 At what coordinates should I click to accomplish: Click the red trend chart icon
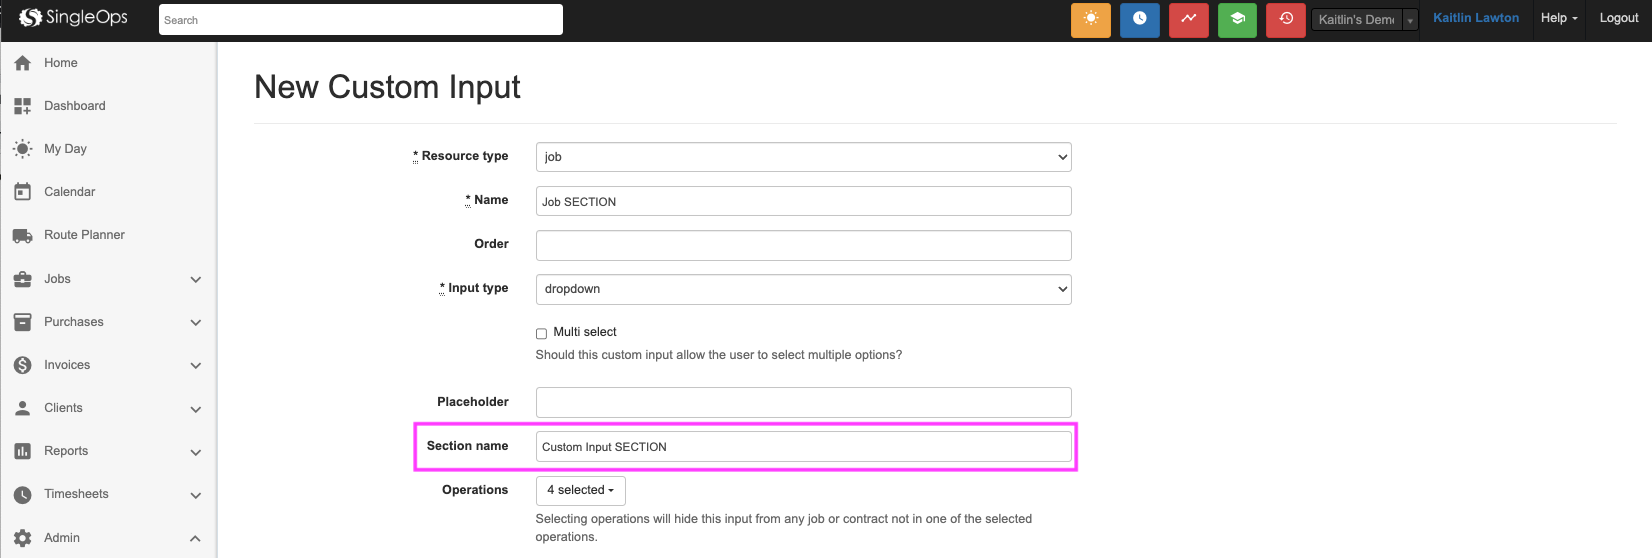coord(1188,20)
